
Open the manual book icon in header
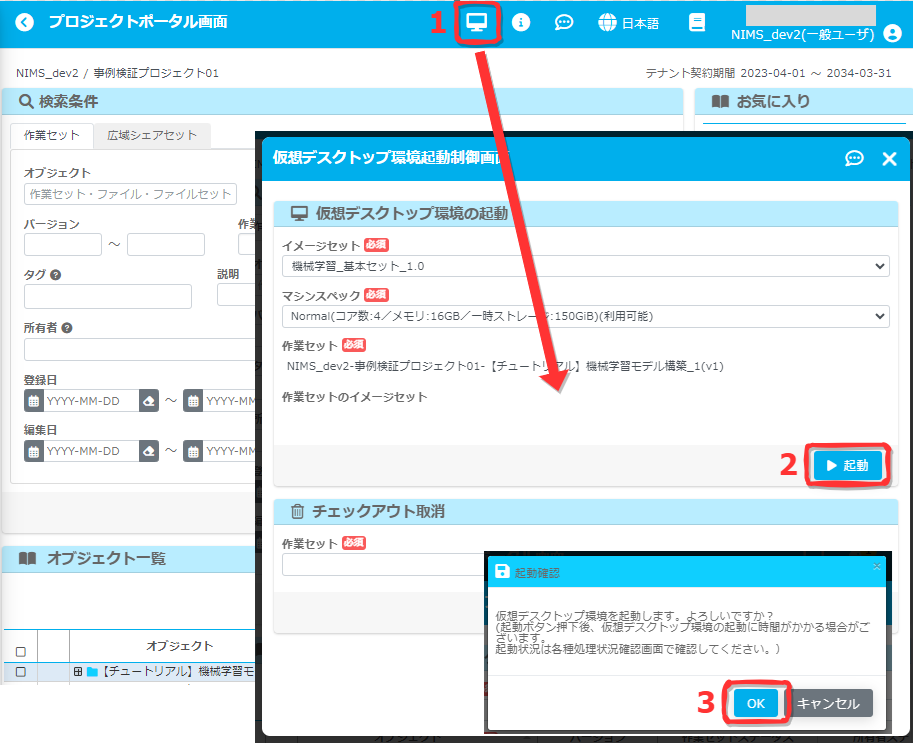tap(697, 22)
